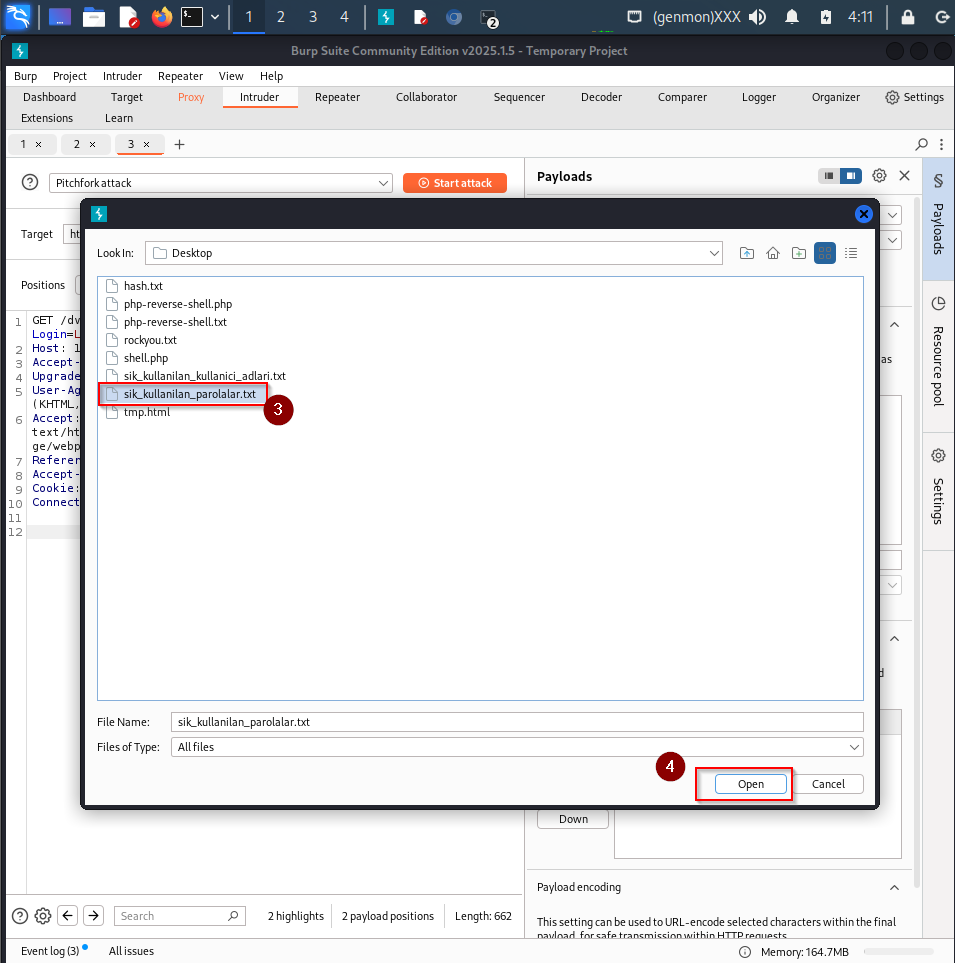Open request editor settings gear at bottom

point(42,916)
